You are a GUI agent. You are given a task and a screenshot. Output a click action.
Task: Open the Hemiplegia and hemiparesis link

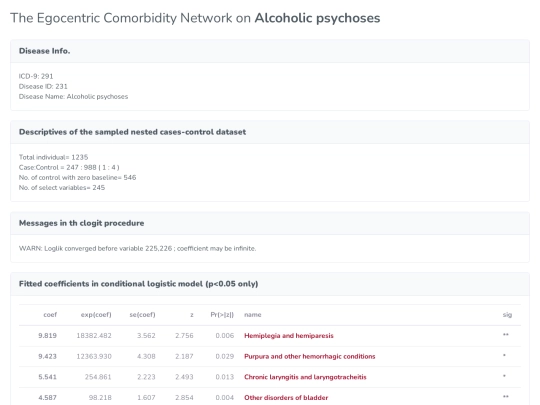[x=289, y=335]
